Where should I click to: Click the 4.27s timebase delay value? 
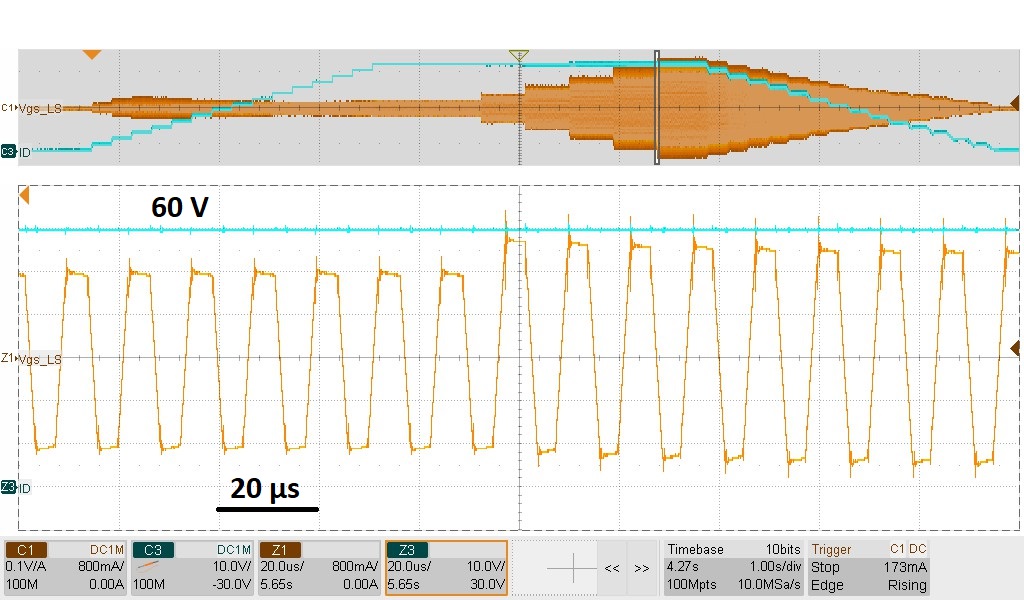tap(682, 567)
